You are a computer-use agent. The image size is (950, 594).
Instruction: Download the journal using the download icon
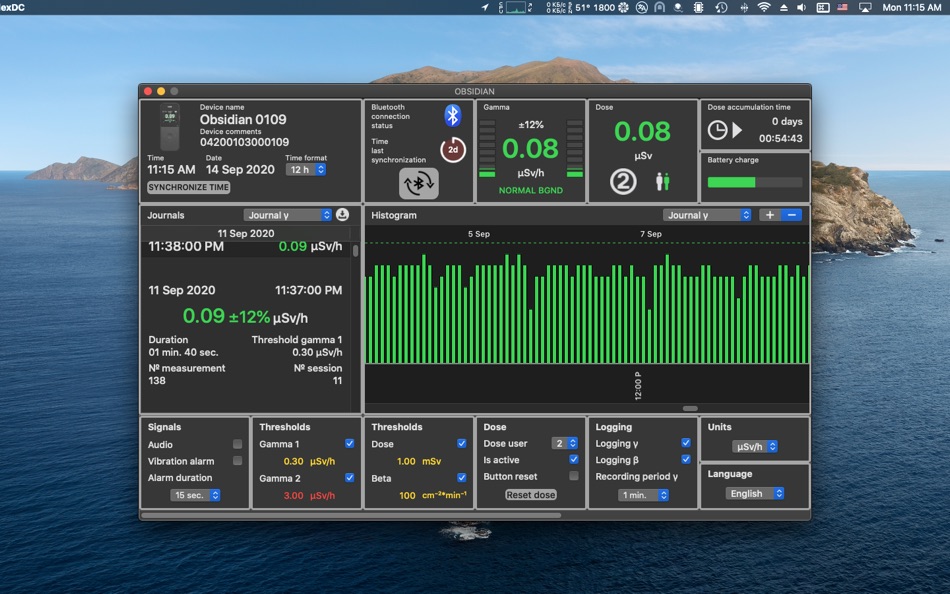(x=342, y=215)
